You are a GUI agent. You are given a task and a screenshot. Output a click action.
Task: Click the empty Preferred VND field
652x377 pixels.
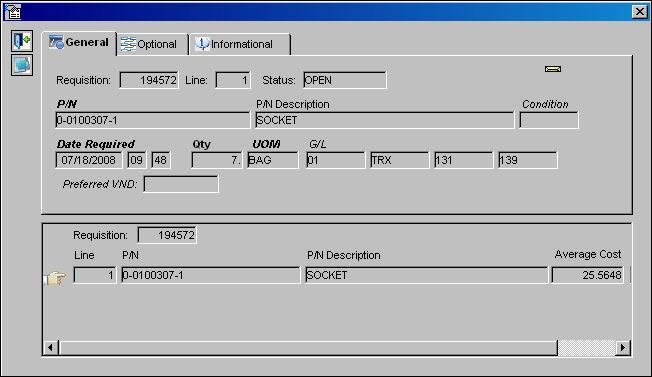point(181,184)
